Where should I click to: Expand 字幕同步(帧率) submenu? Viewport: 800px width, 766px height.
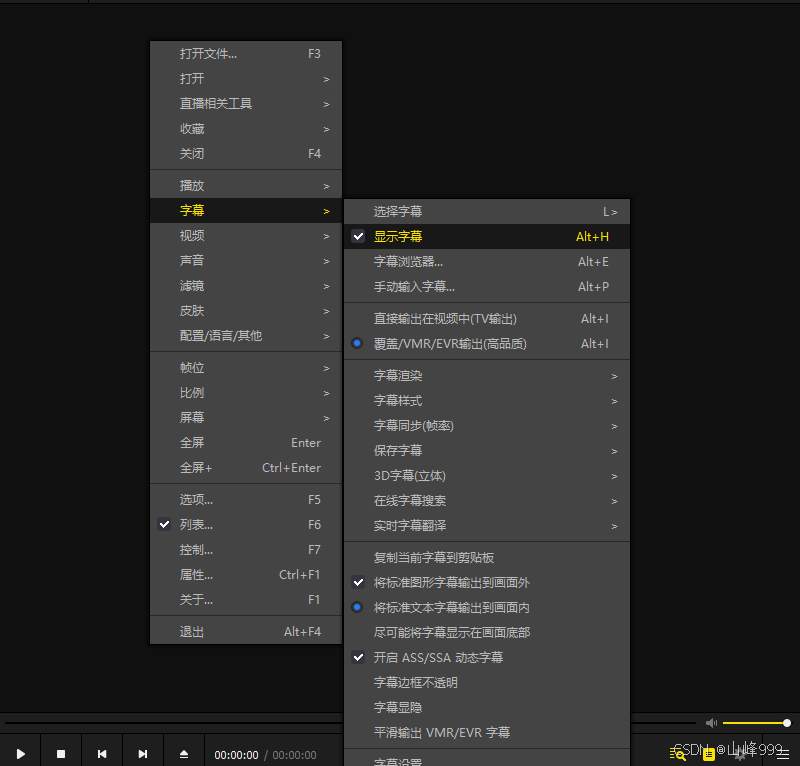pos(487,426)
